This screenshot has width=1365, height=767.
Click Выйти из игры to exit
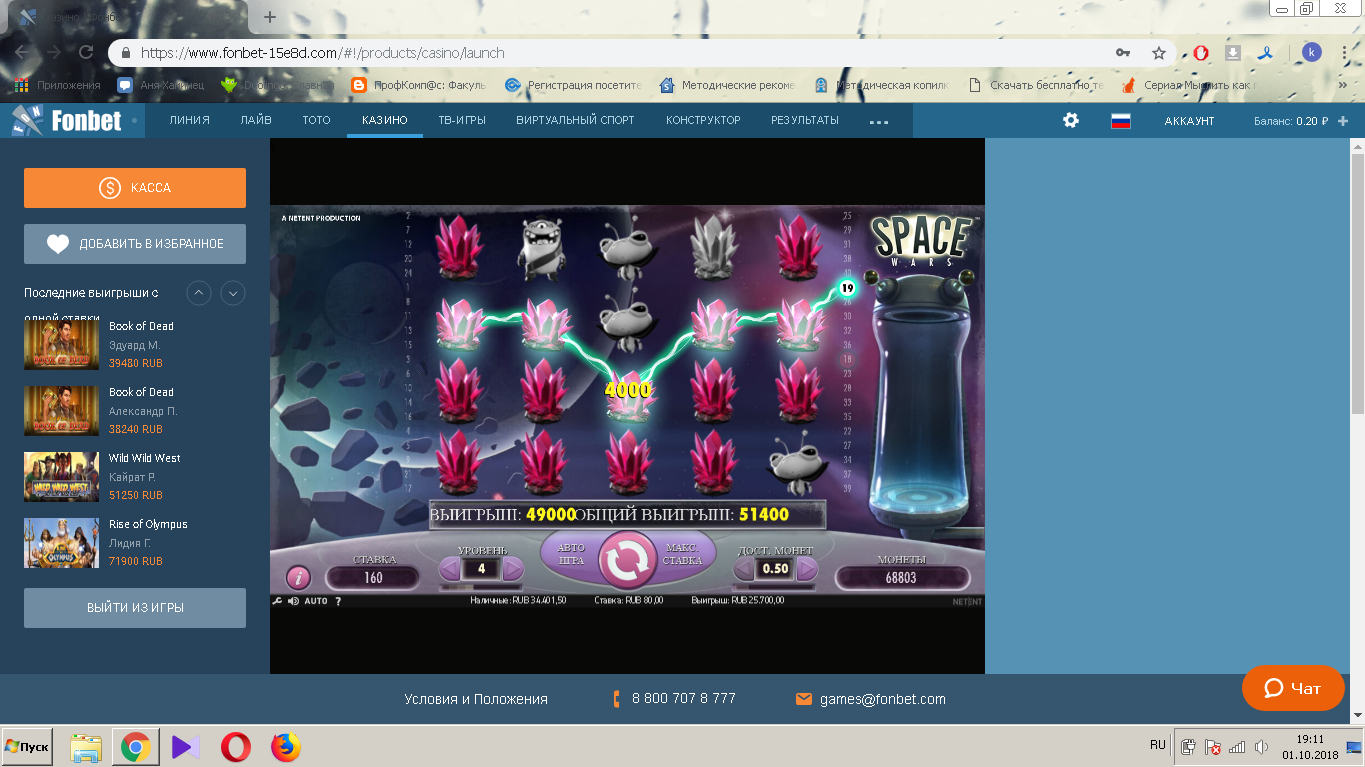(135, 608)
